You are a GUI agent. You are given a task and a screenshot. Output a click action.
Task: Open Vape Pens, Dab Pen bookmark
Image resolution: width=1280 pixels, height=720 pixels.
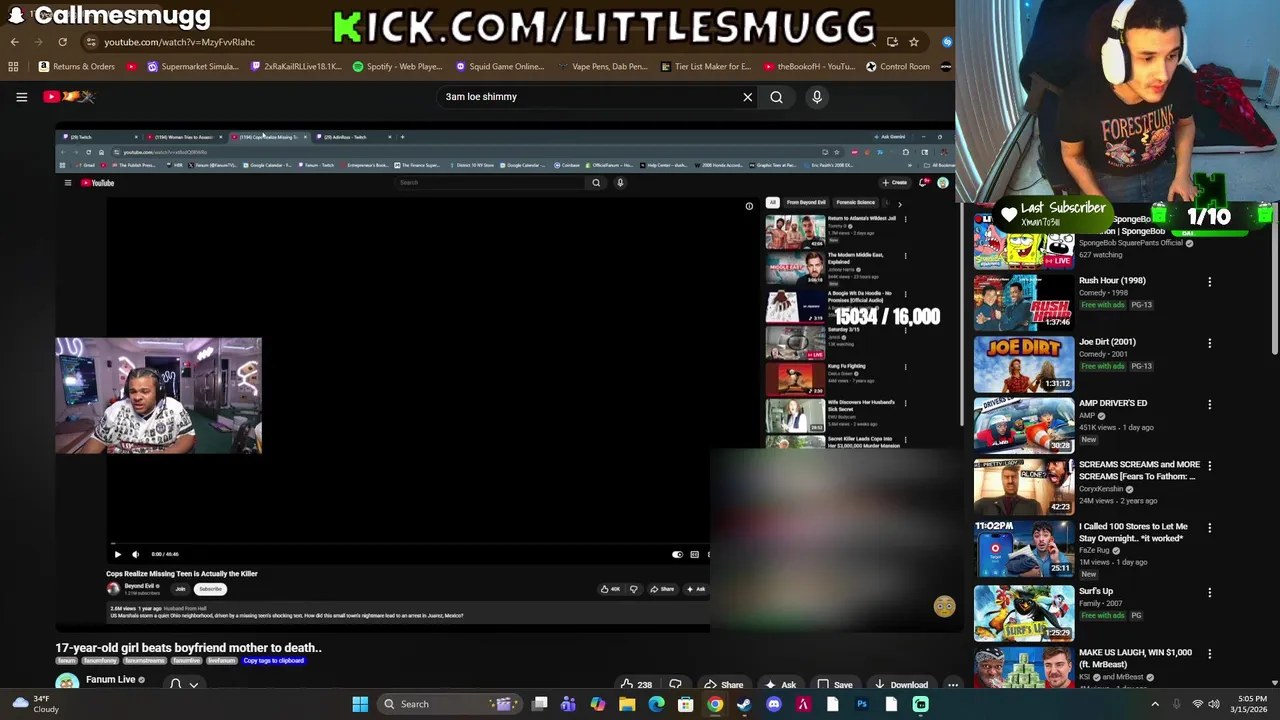click(x=602, y=67)
